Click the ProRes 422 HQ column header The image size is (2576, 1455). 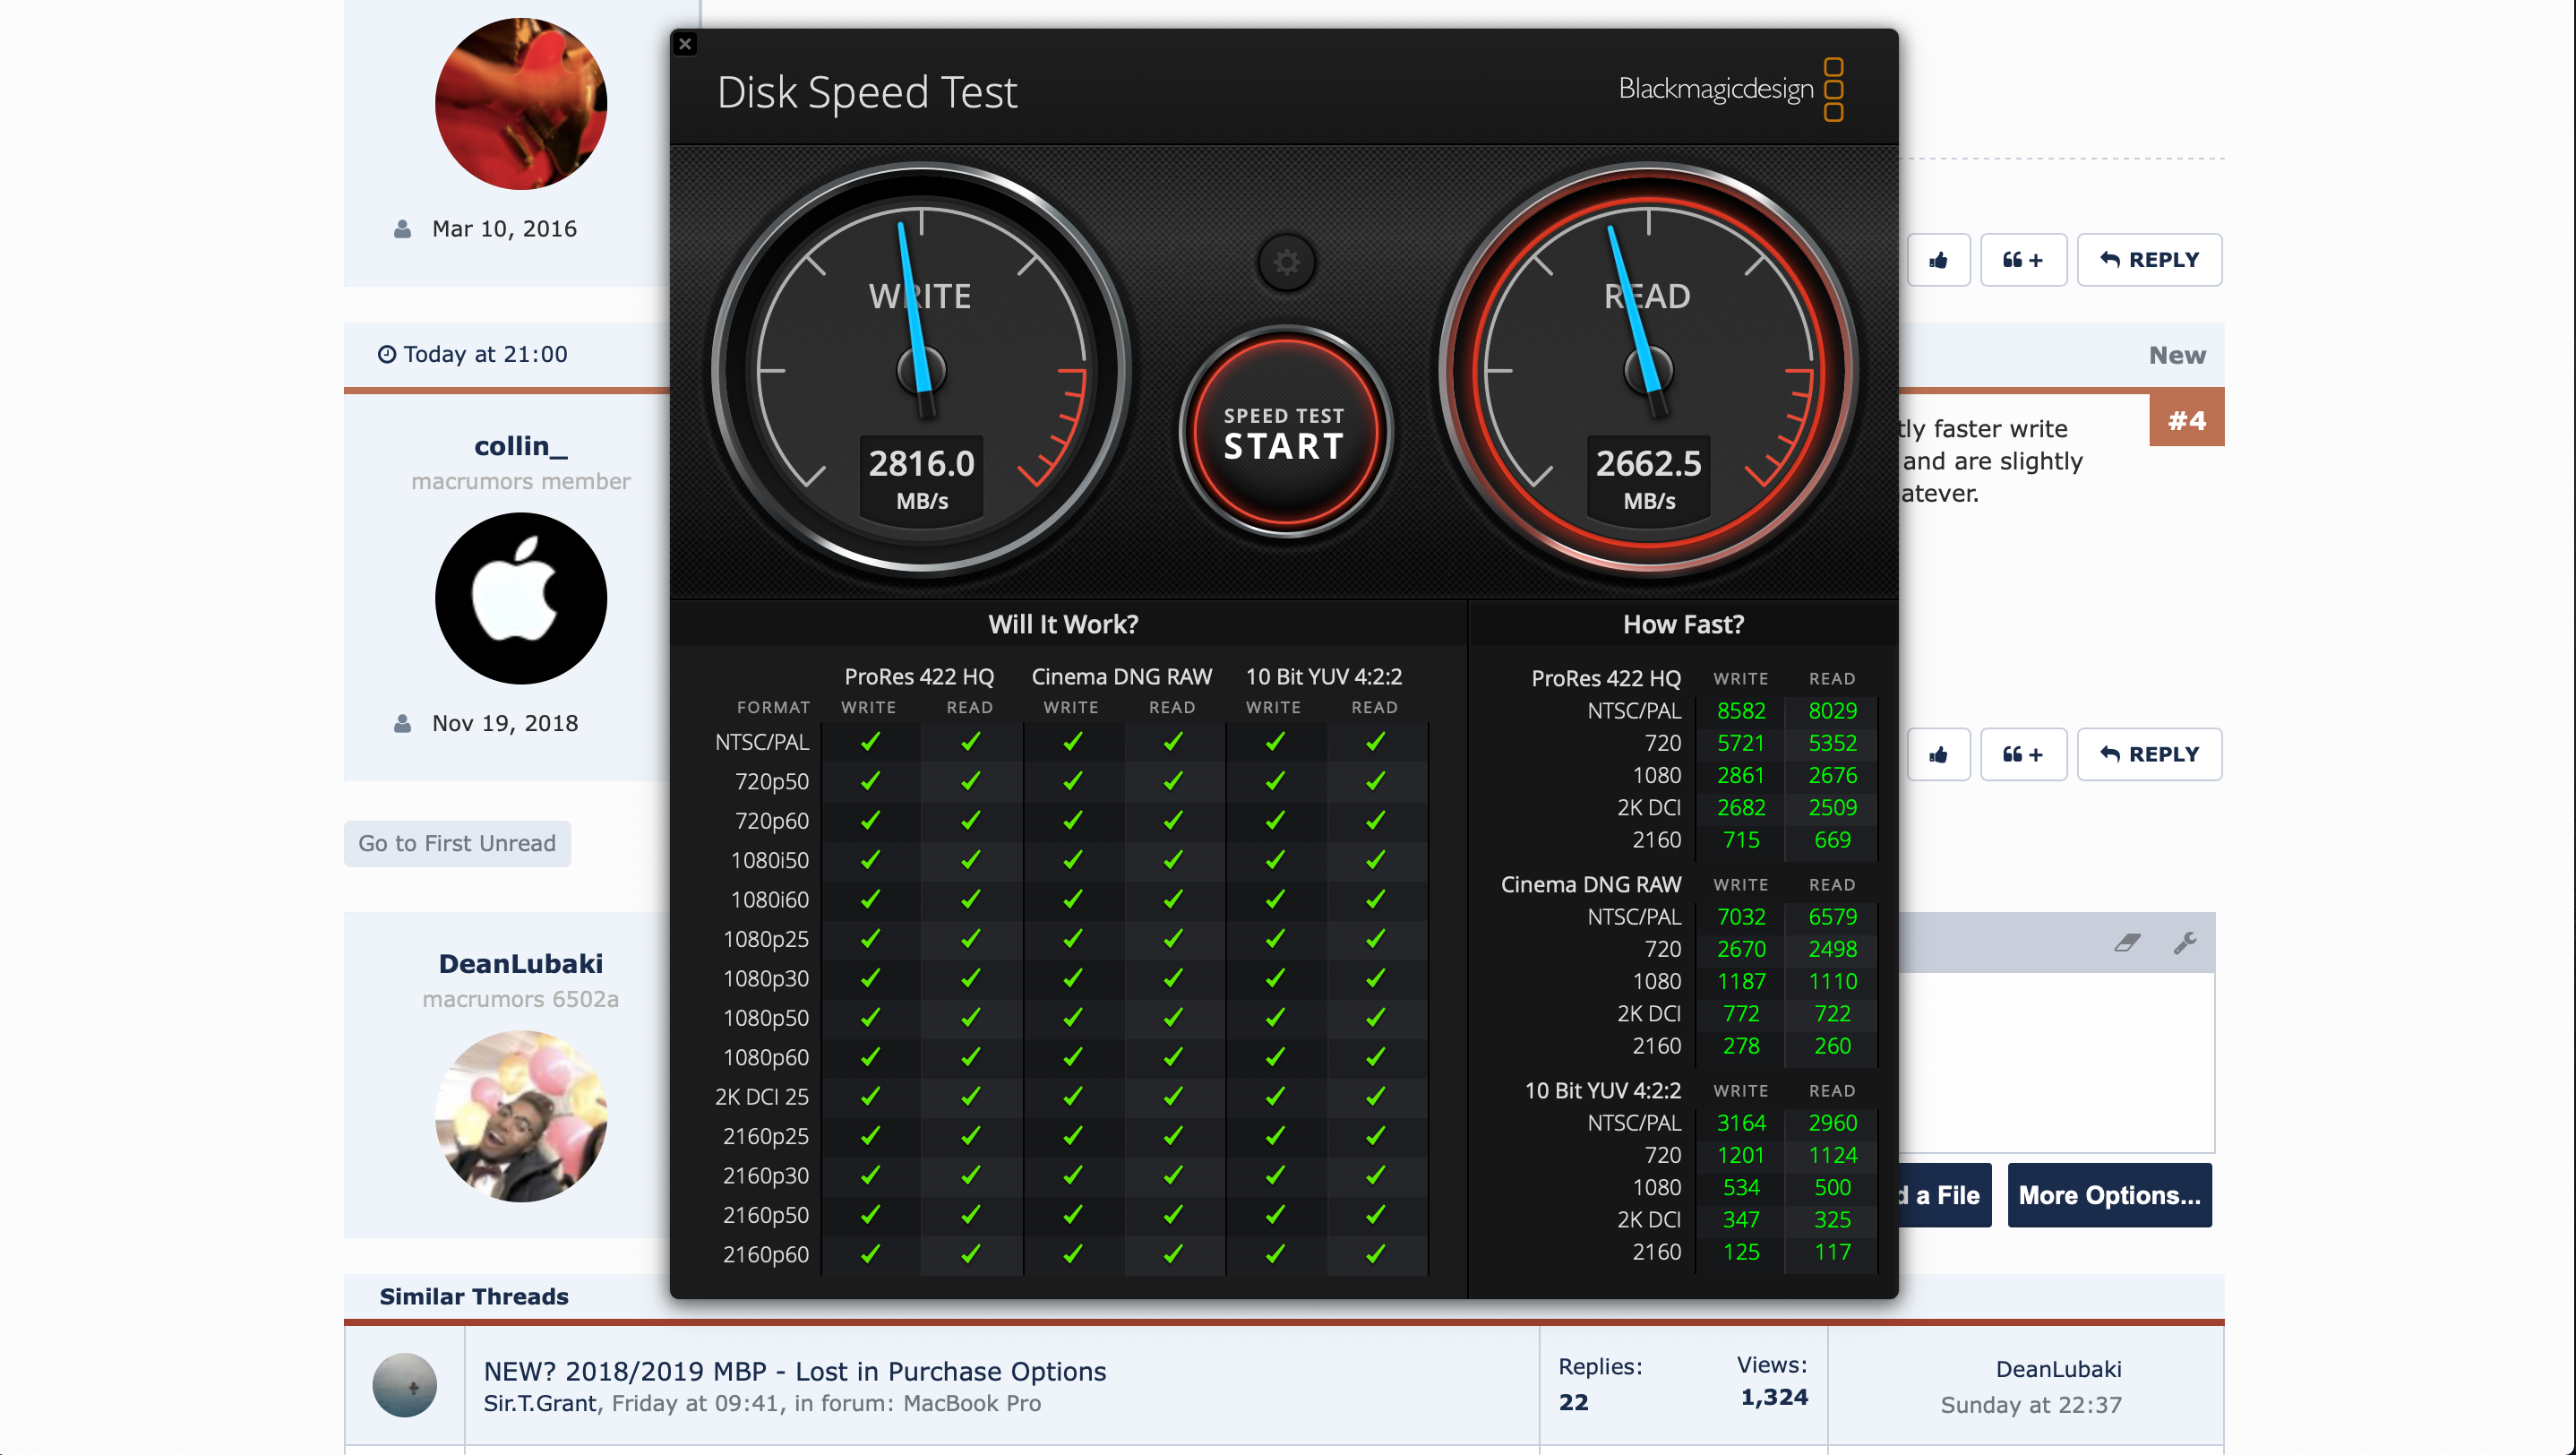point(919,676)
